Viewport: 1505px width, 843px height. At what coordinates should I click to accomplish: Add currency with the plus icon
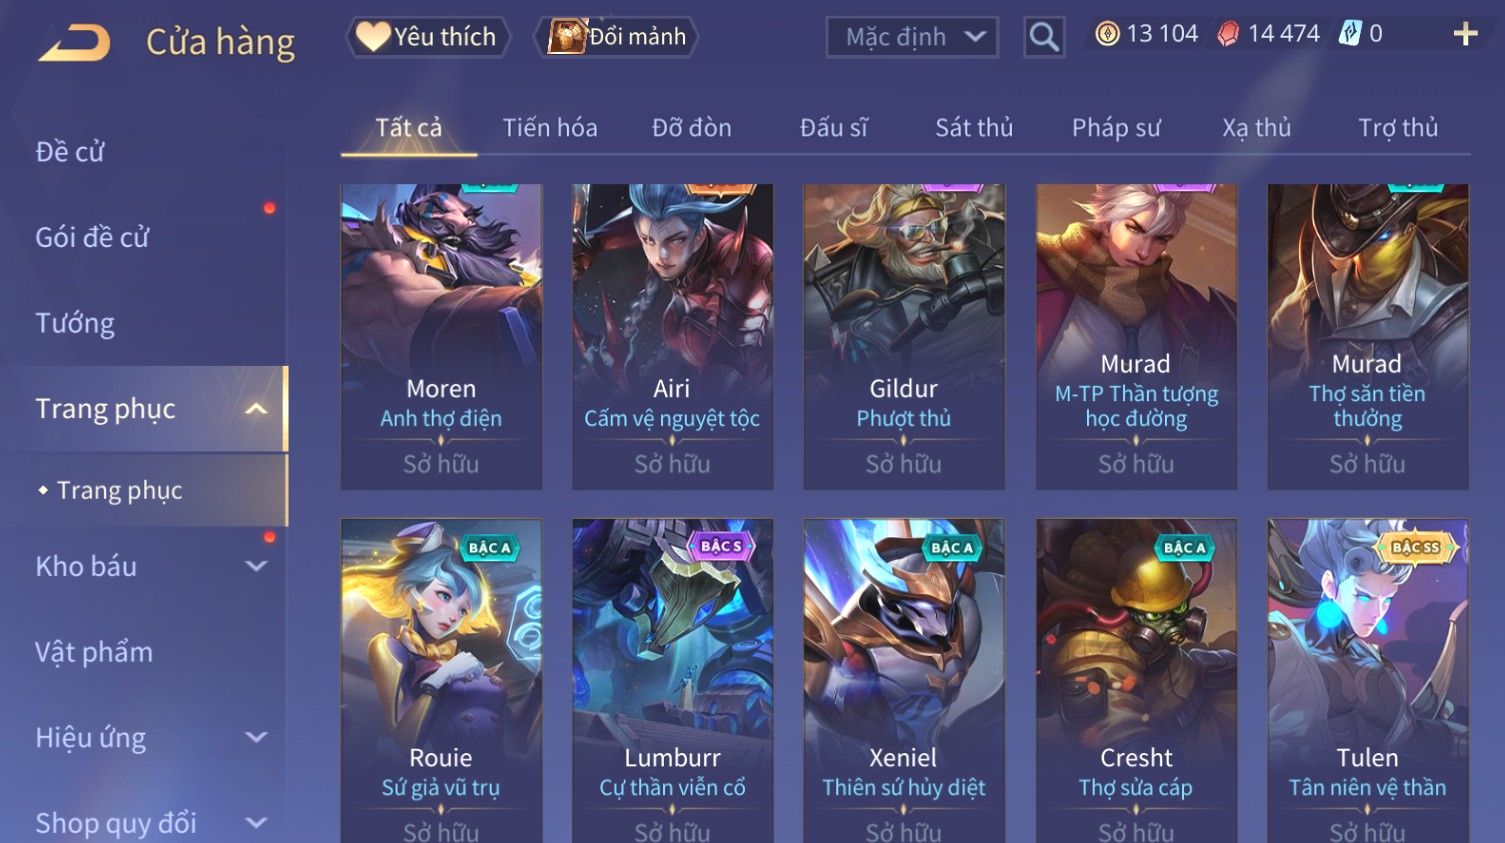point(1465,34)
